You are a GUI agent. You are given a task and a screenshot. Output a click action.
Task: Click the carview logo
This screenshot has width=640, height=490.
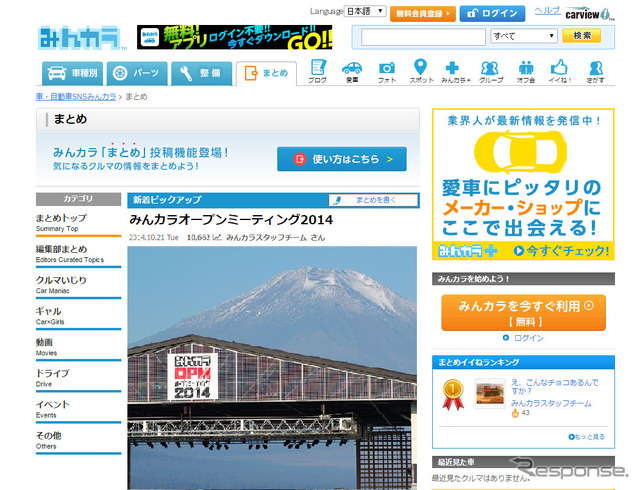pyautogui.click(x=588, y=14)
